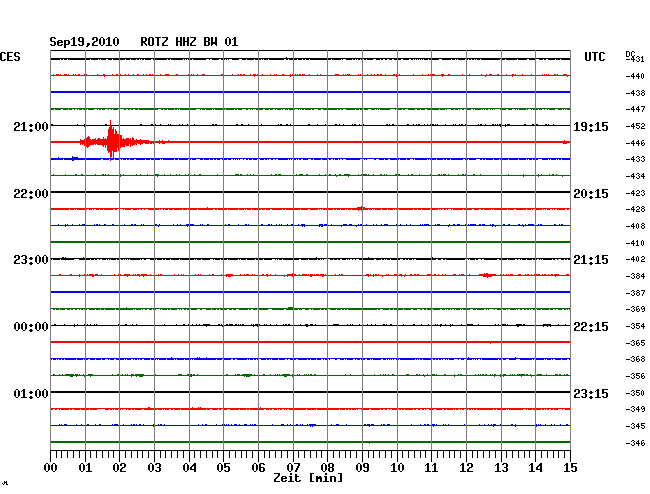The width and height of the screenshot is (650, 494).
Task: Click the 22:15 UTC time label
Action: coord(591,327)
